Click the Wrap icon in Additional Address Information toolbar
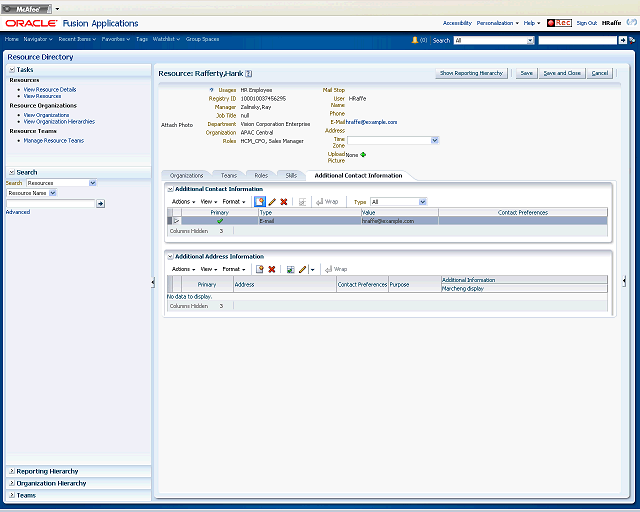The width and height of the screenshot is (640, 512). [x=336, y=269]
